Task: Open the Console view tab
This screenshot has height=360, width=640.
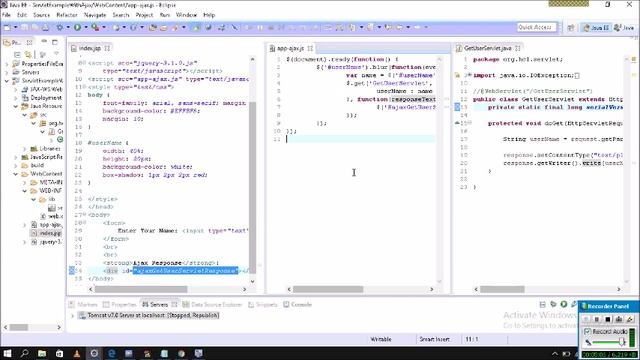Action: (x=298, y=304)
